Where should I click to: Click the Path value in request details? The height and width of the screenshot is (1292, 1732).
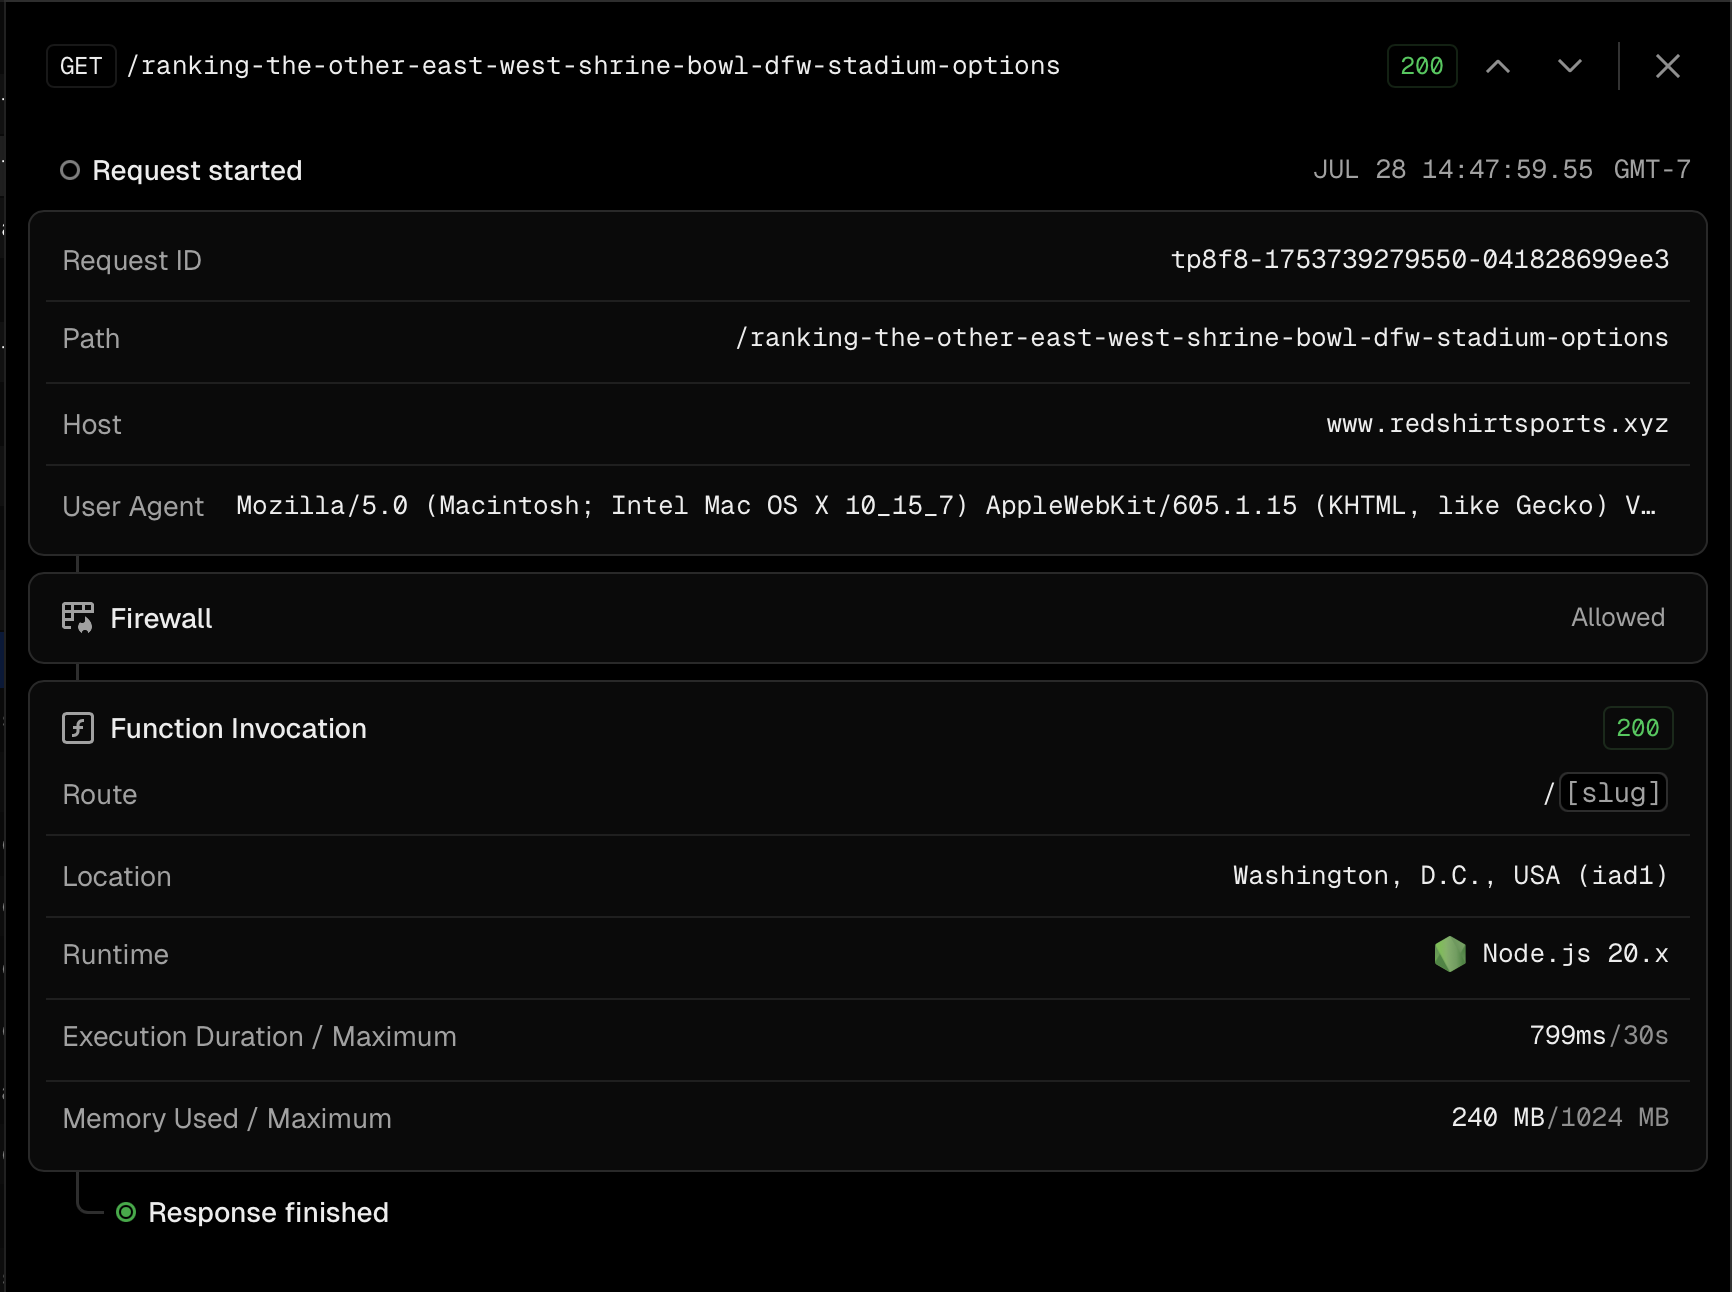[1202, 338]
